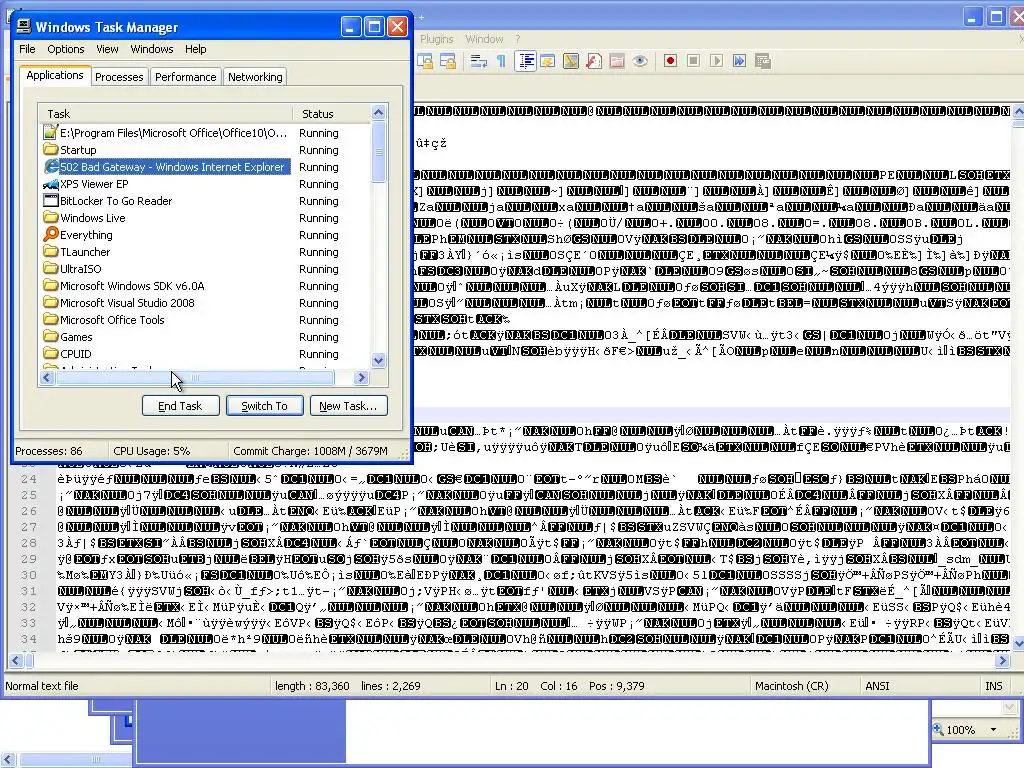Viewport: 1024px width, 768px height.
Task: Open the 100% zoom dropdown at bottom right
Action: click(x=993, y=729)
